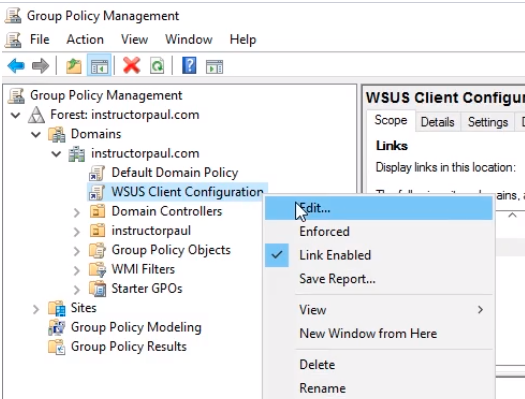The image size is (525, 399).
Task: Click the Group Policy Results icon
Action: point(57,347)
